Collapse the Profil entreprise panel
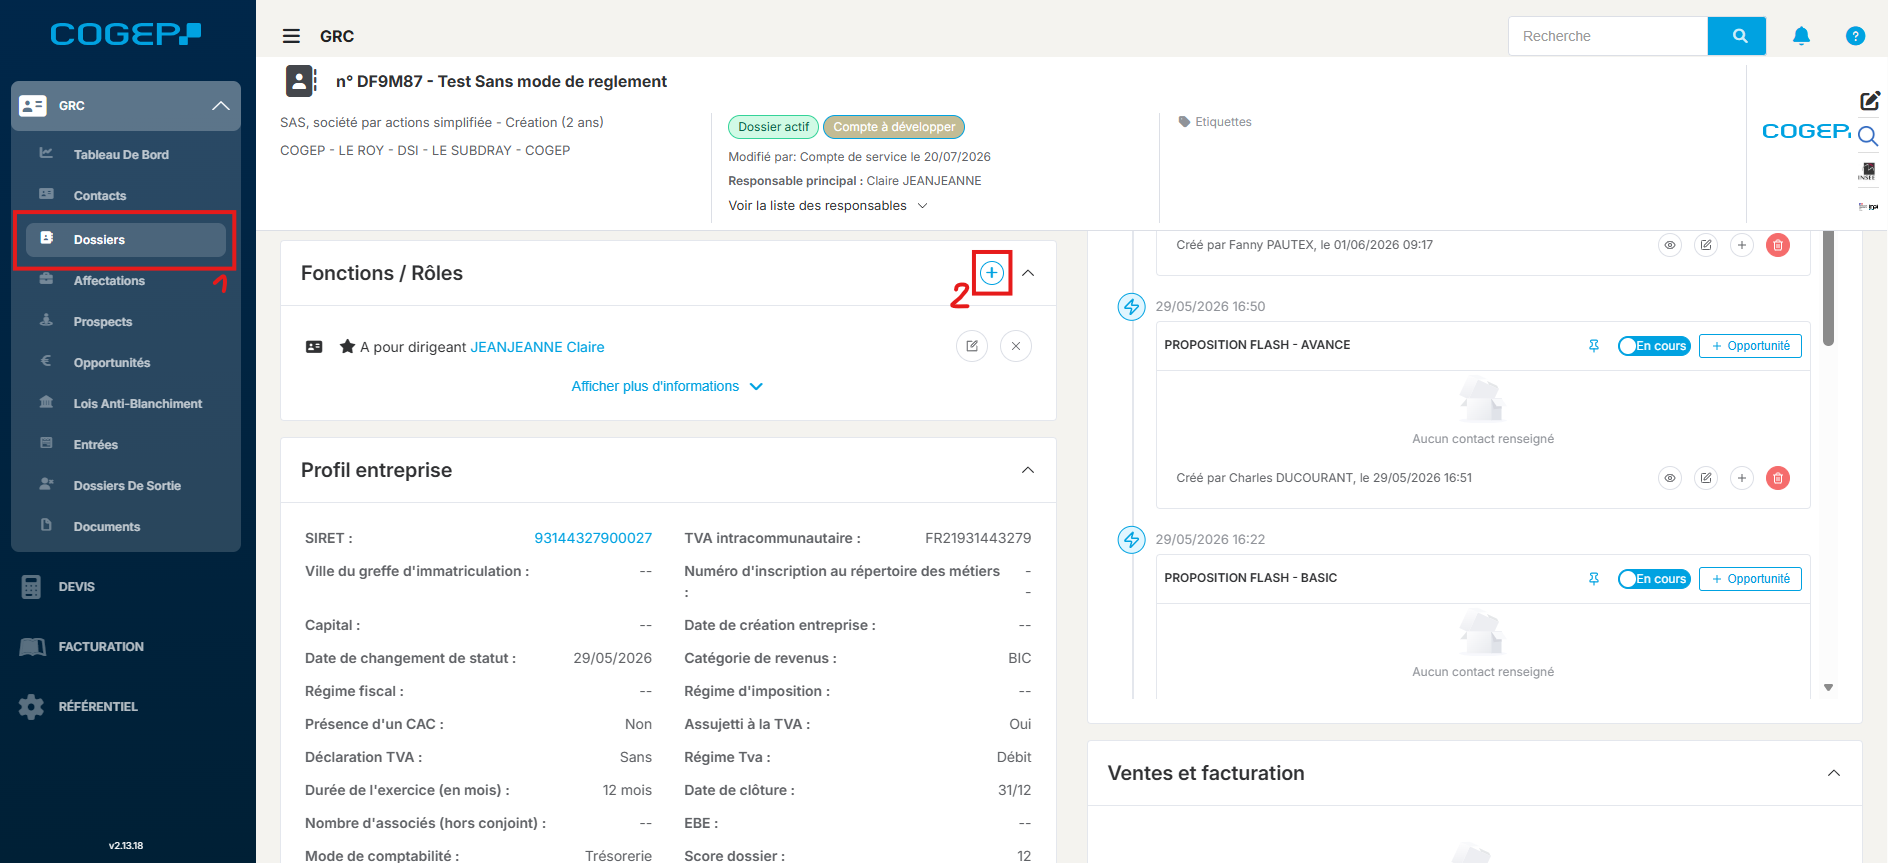 point(1027,470)
